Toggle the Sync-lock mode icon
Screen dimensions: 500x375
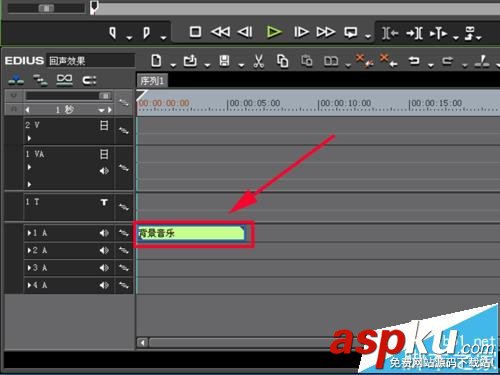point(40,80)
